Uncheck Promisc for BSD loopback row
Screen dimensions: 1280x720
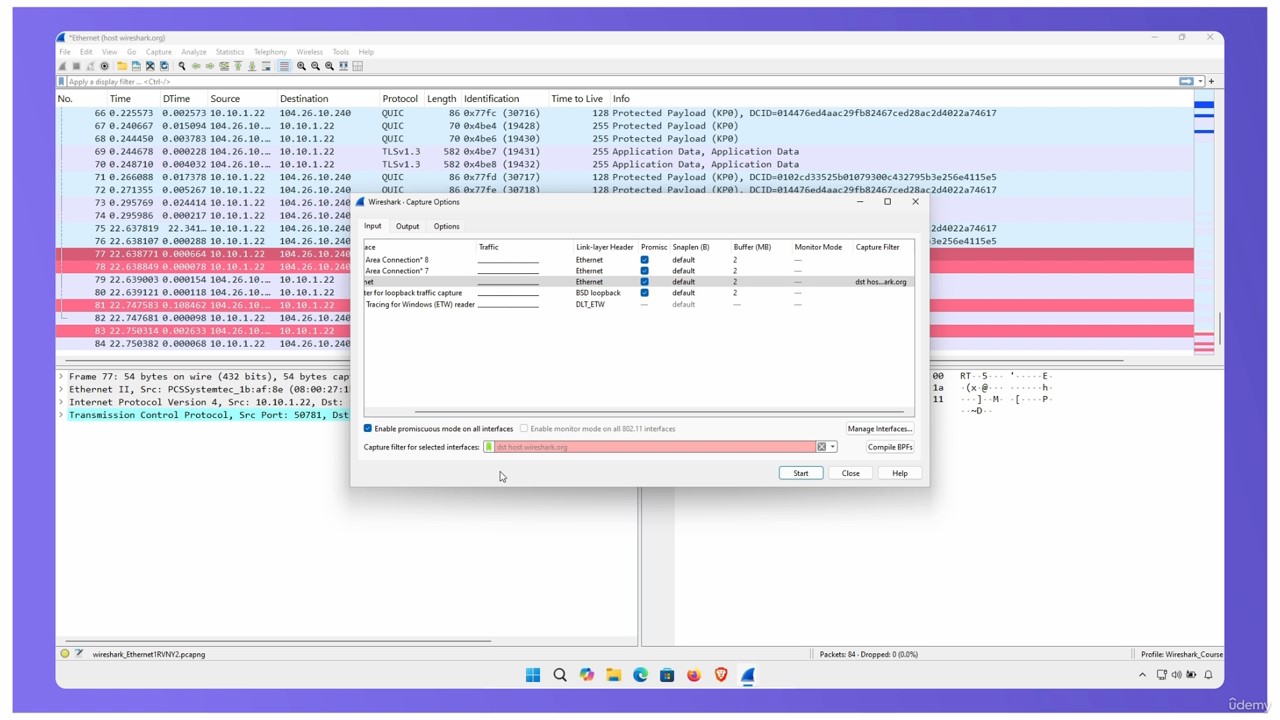point(644,293)
